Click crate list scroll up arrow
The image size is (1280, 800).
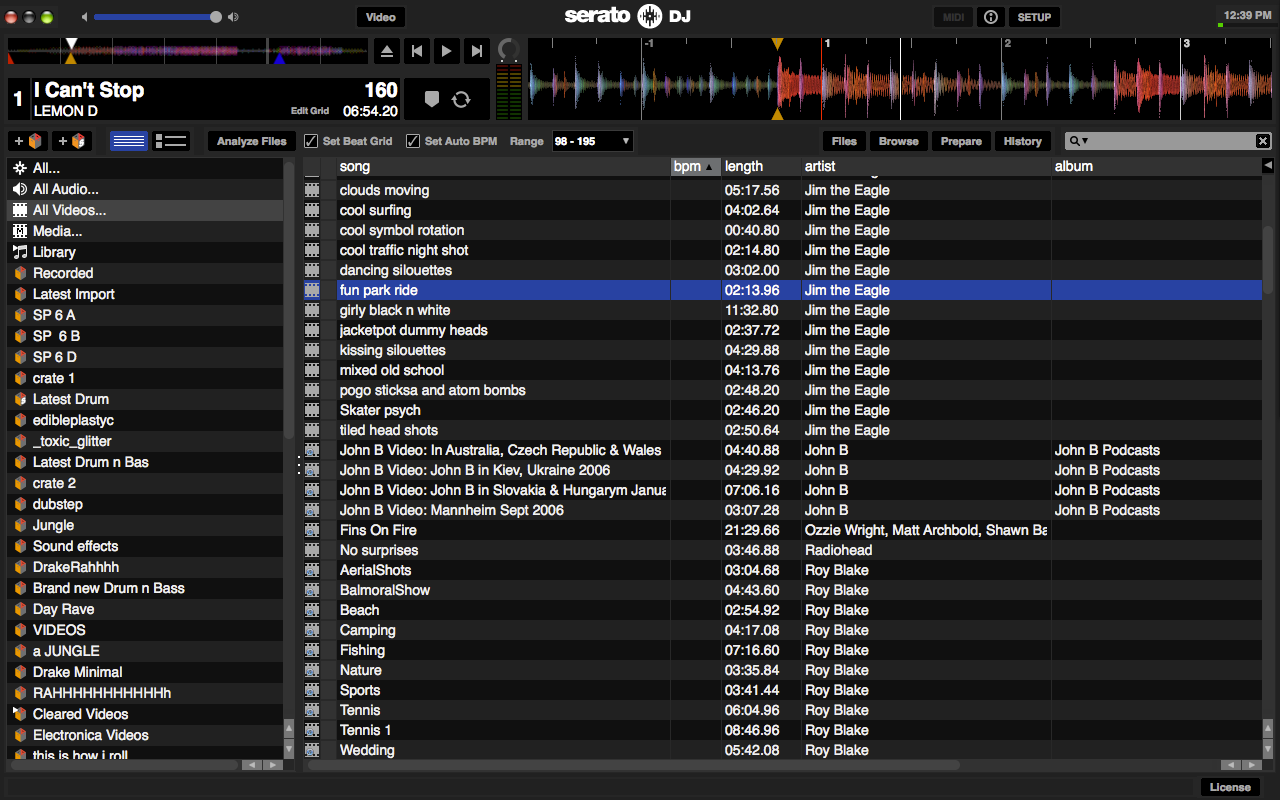289,727
